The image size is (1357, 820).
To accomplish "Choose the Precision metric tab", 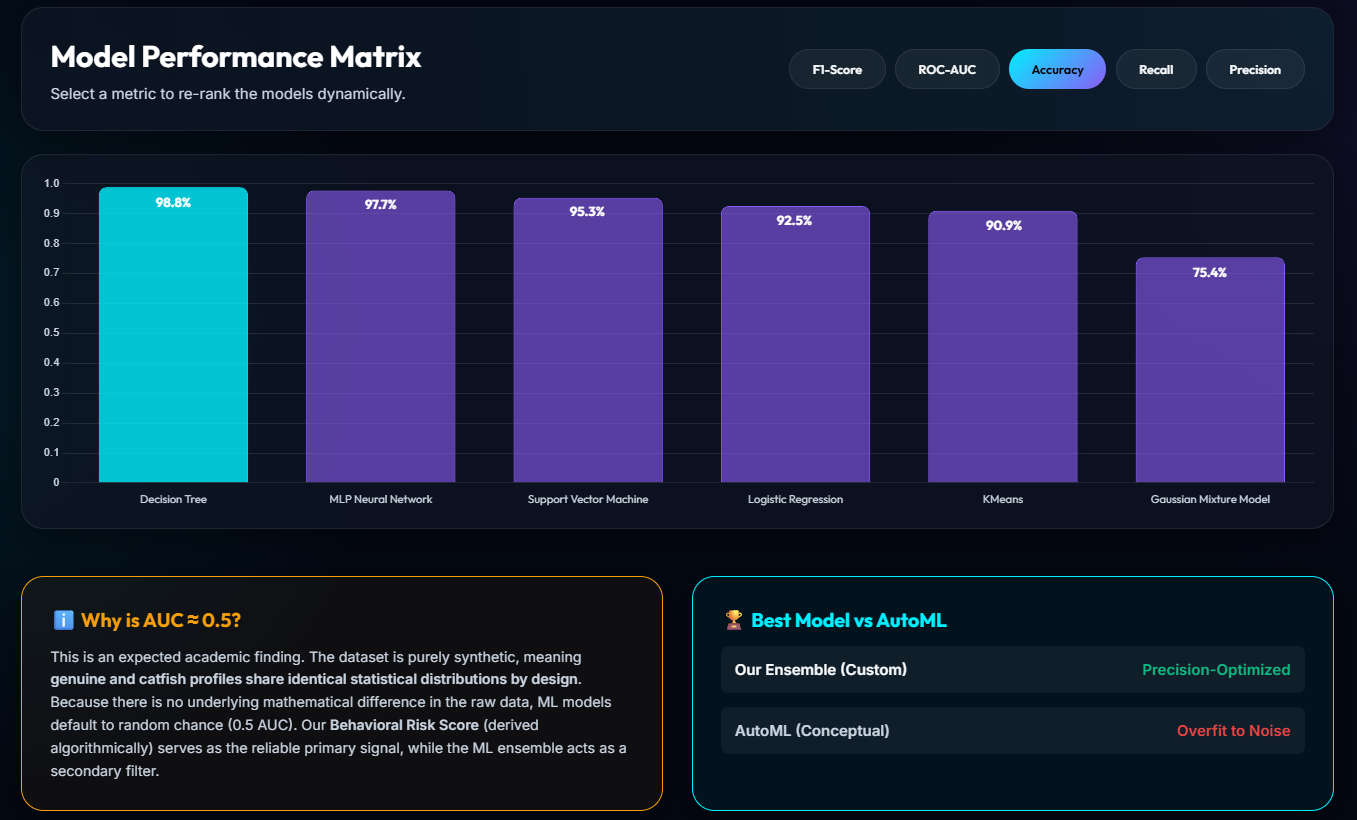I will coord(1255,70).
